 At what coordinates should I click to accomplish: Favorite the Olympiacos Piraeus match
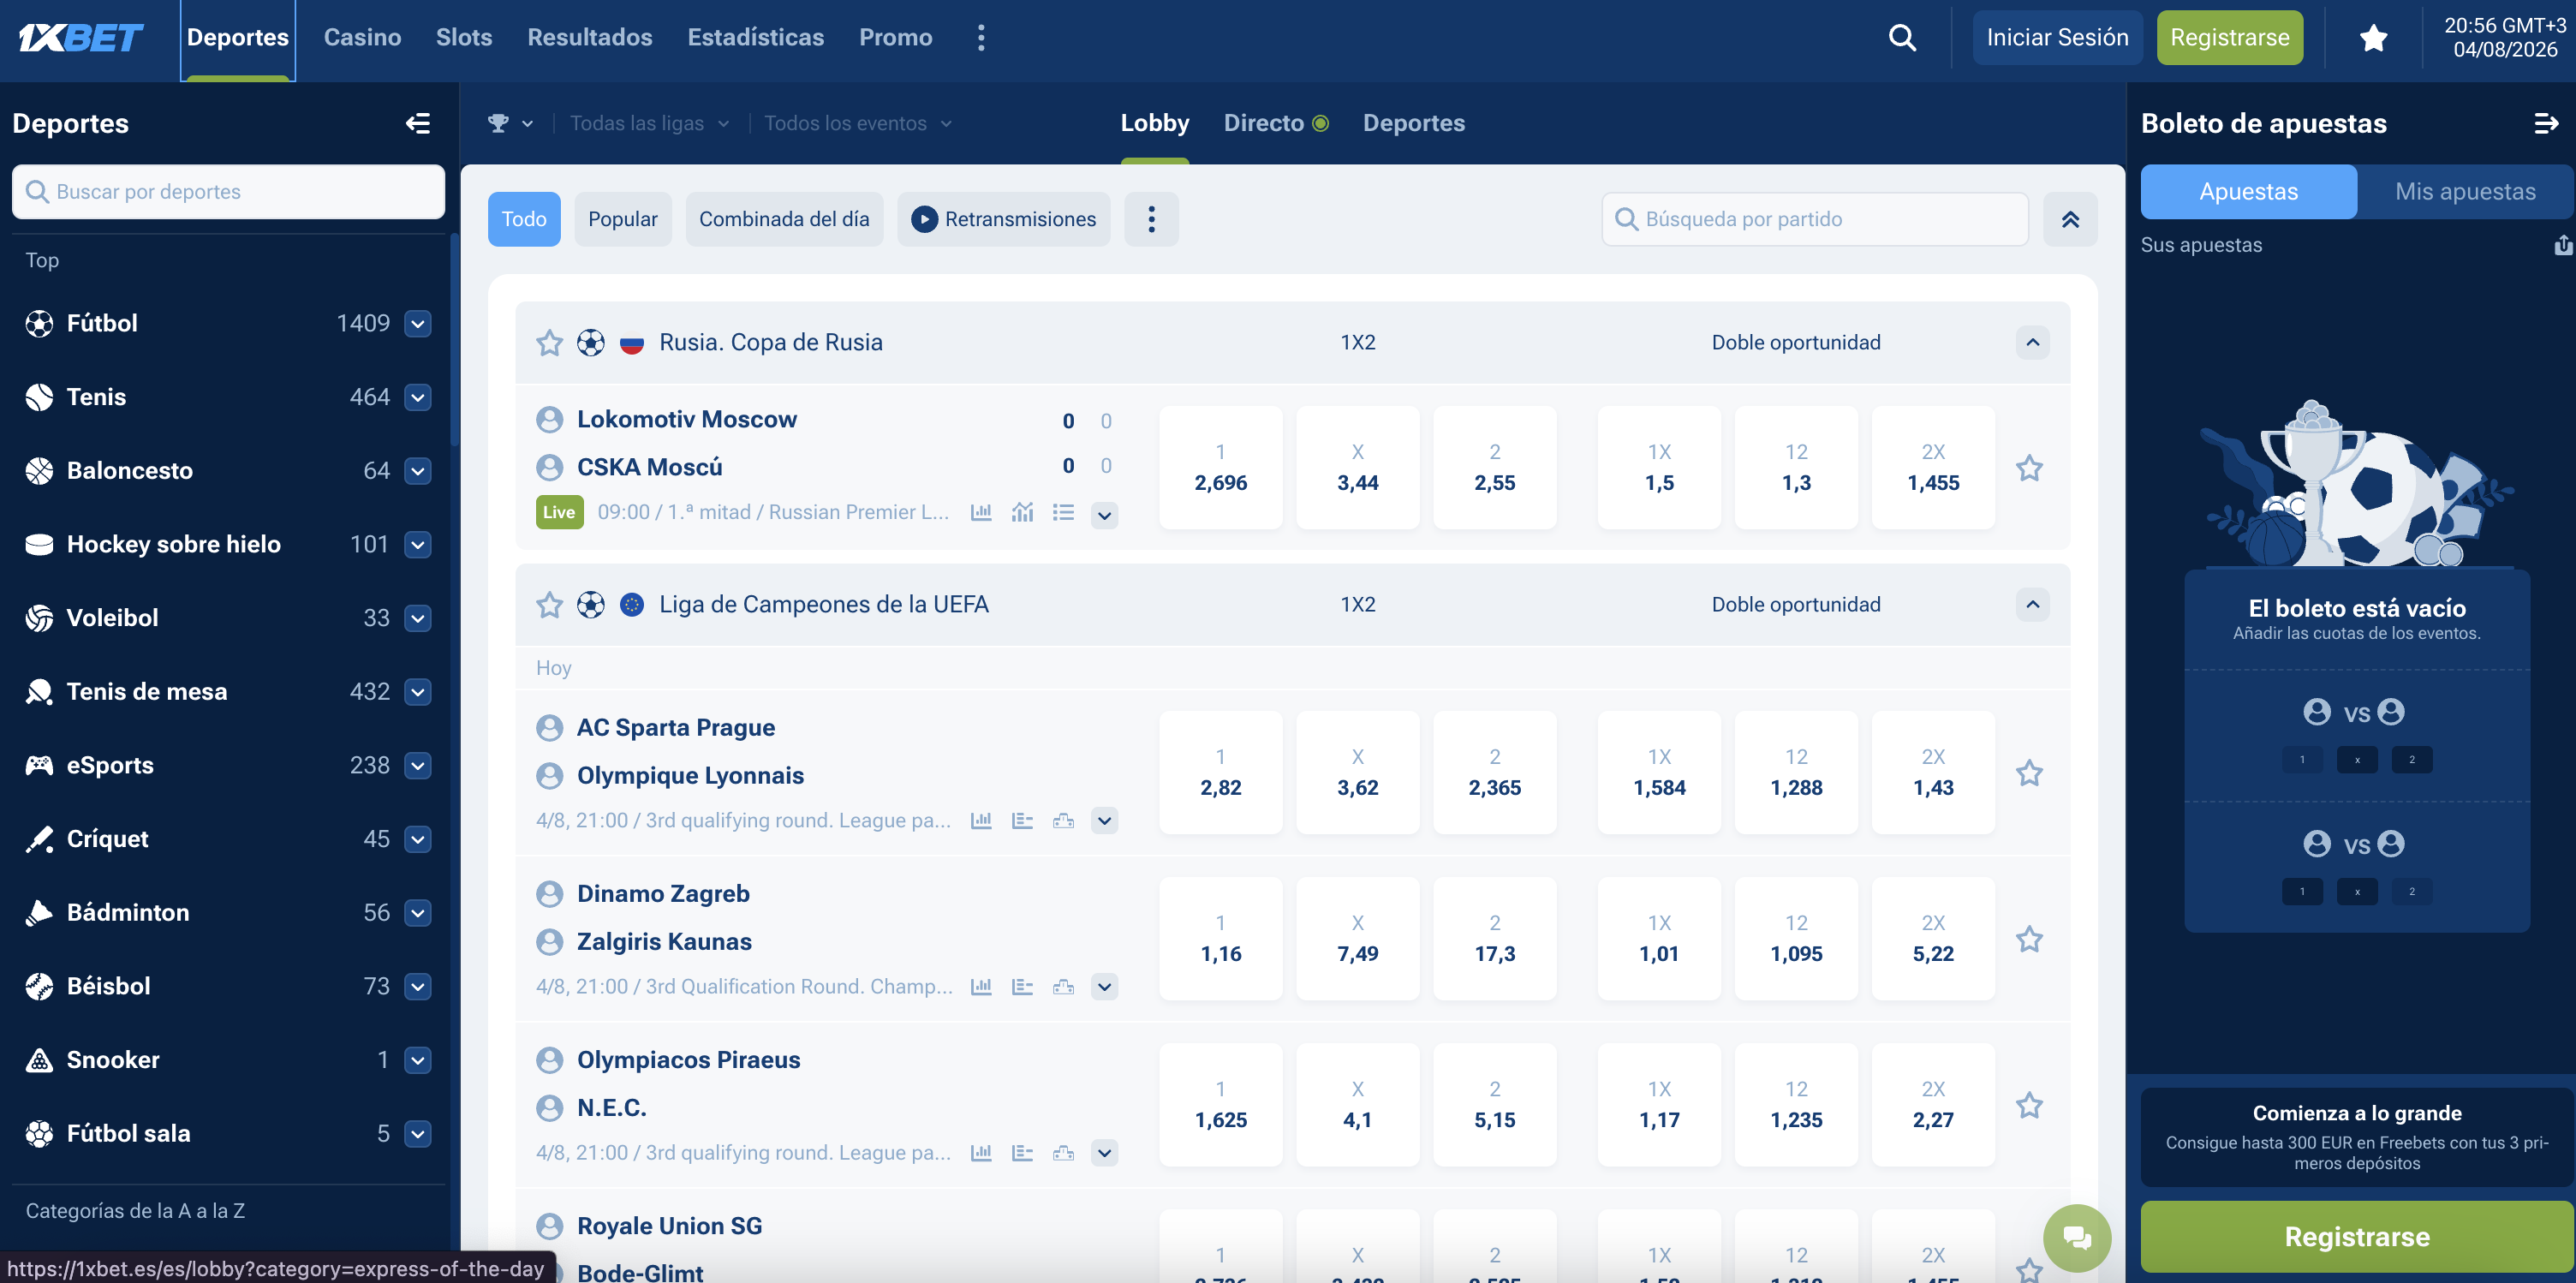[x=2029, y=1105]
